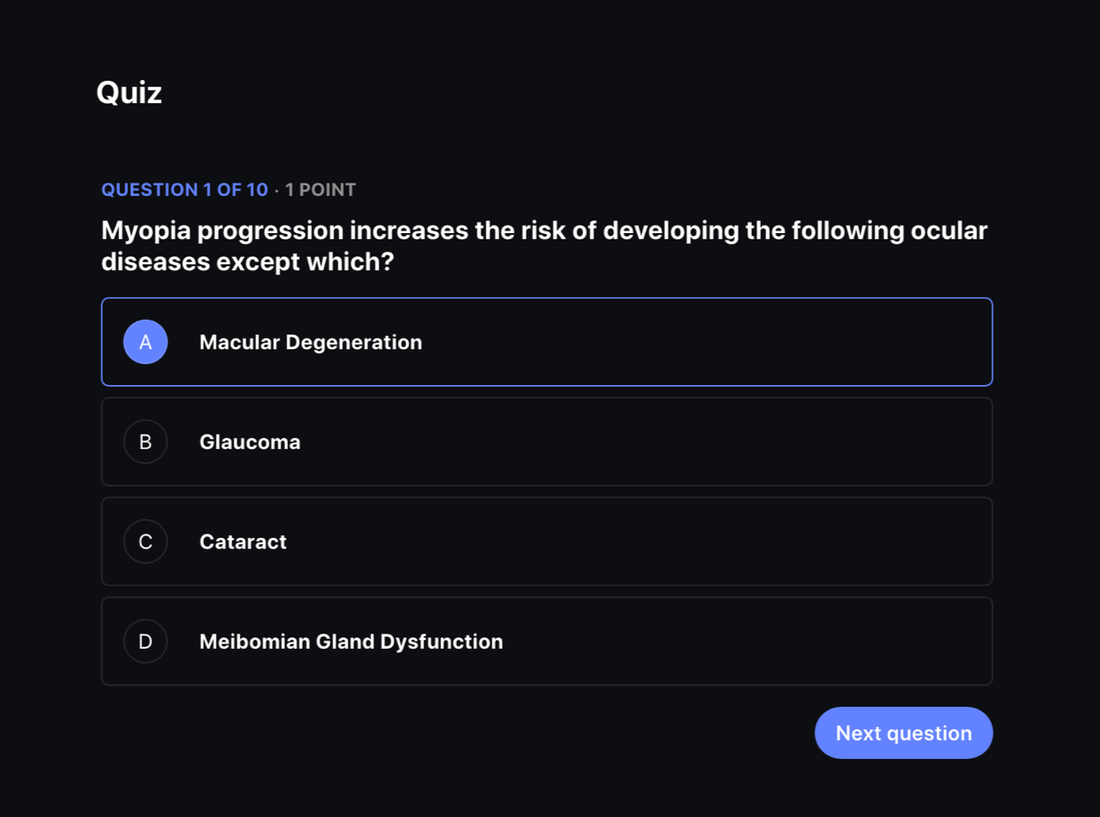This screenshot has width=1100, height=817.
Task: Click the "Glaucoma" text label
Action: [250, 441]
